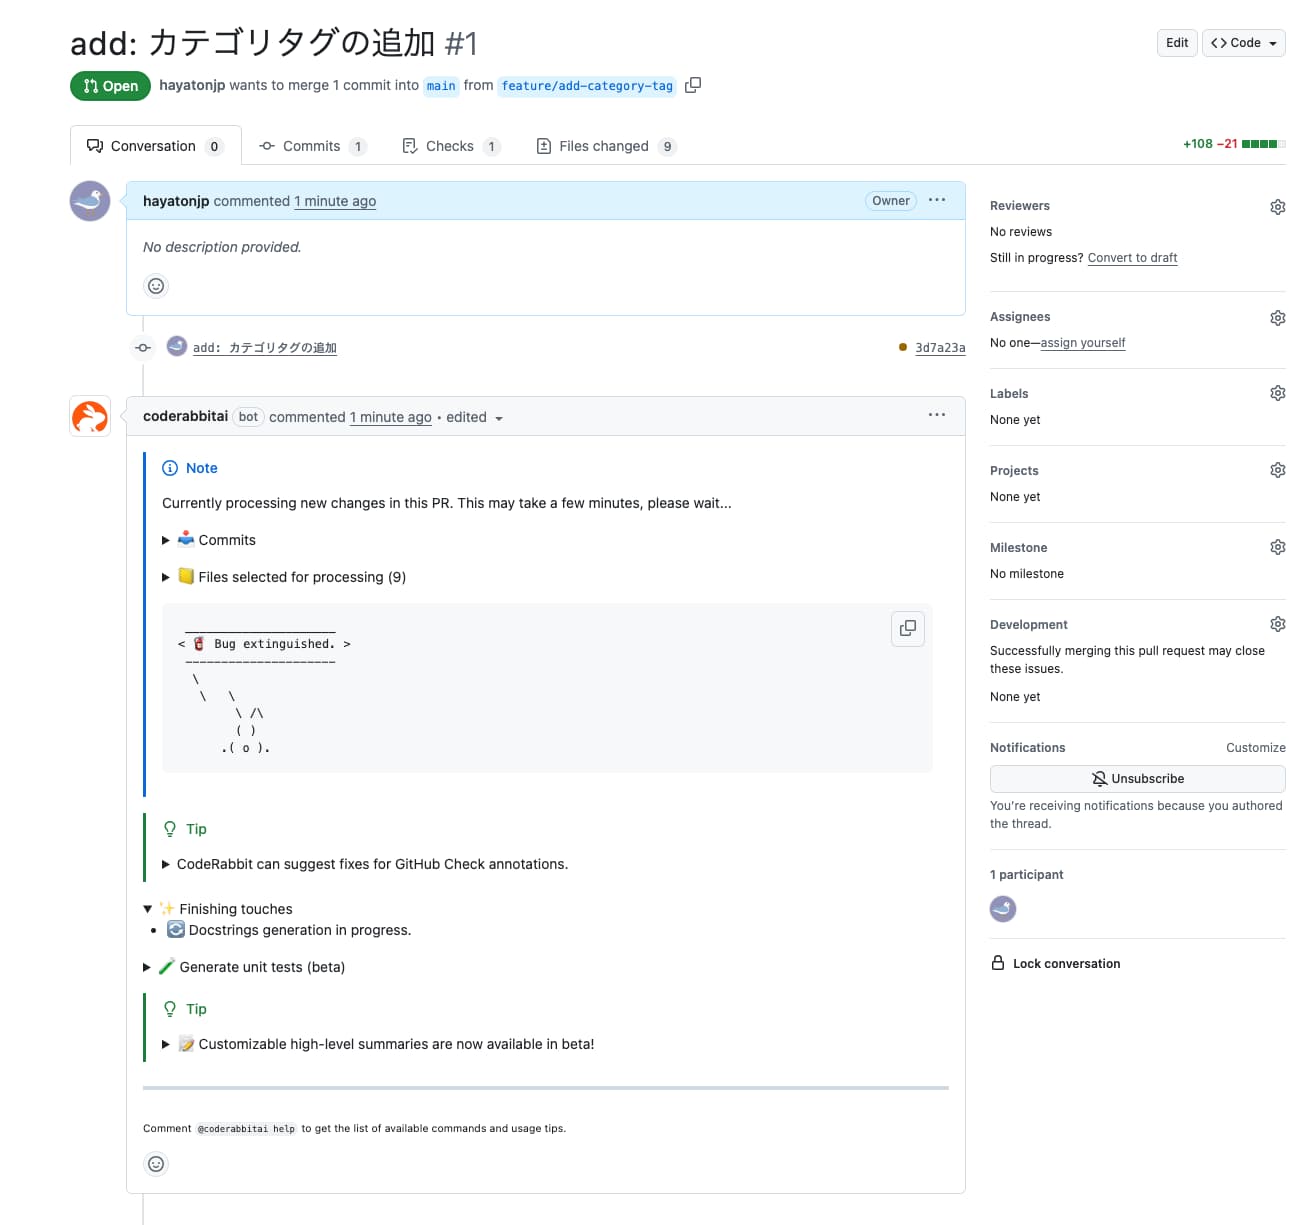Open the Code dropdown button

(1243, 43)
